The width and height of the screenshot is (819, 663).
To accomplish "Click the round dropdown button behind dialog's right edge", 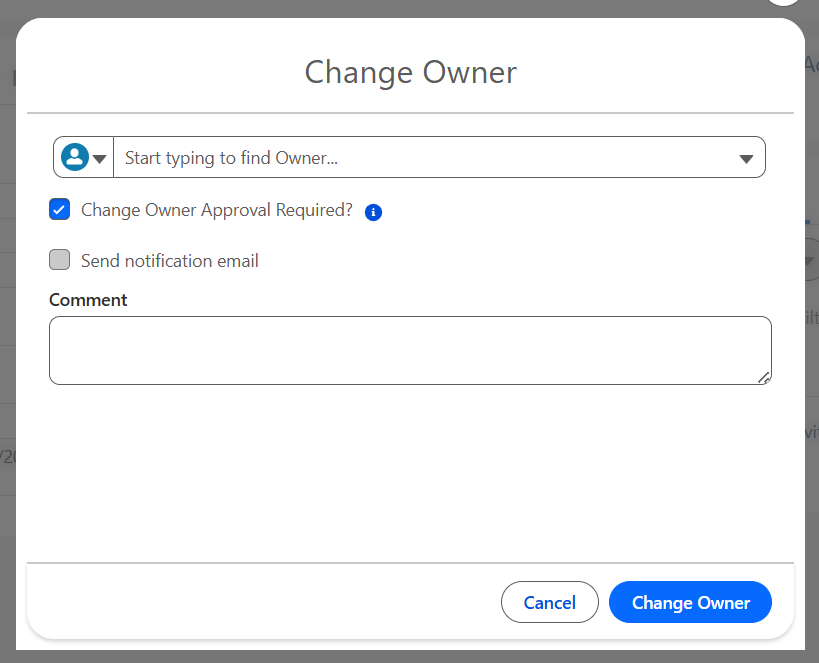I will [810, 260].
